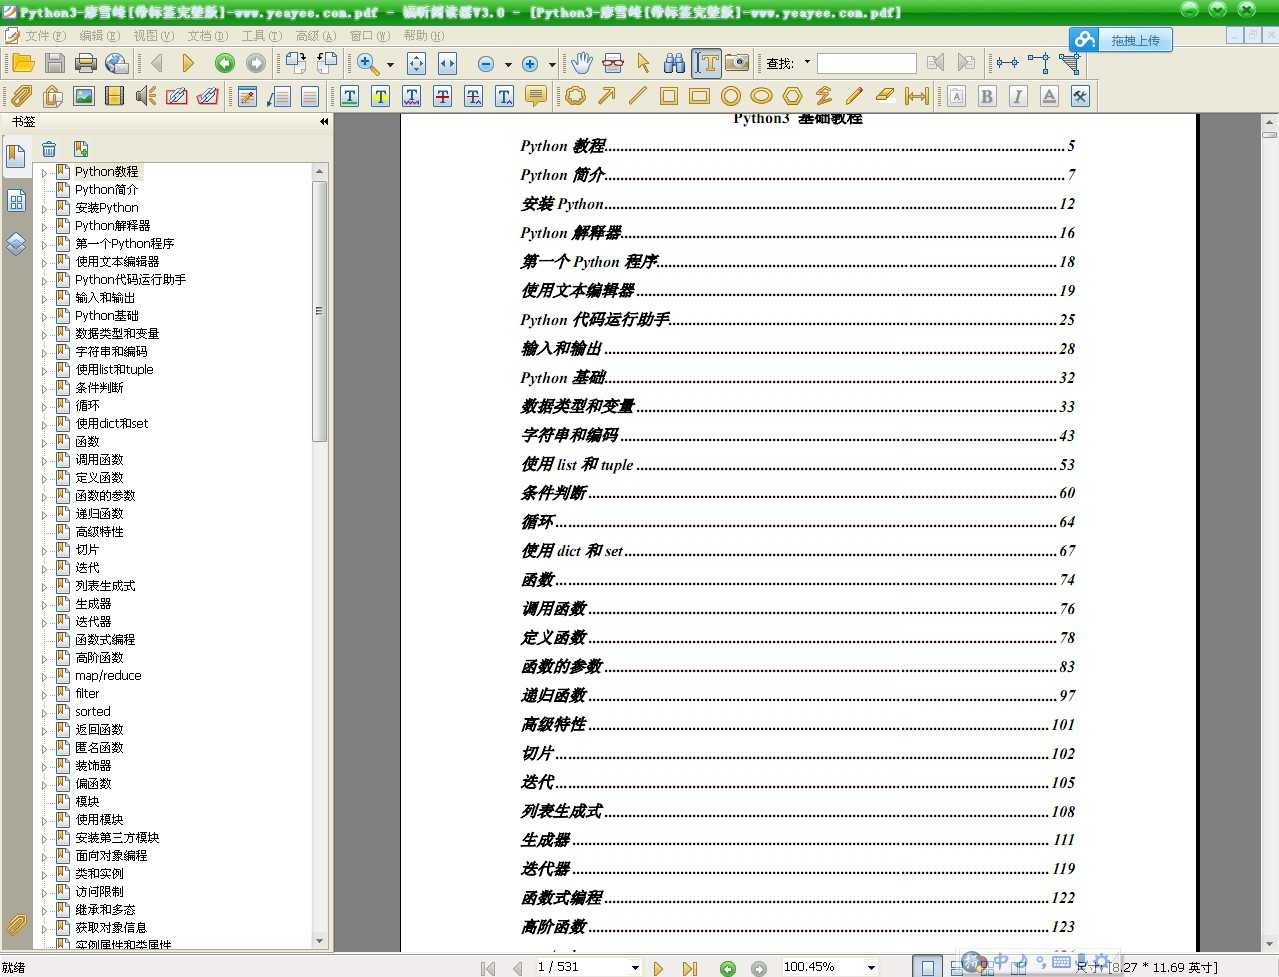This screenshot has height=977, width=1279.
Task: Select the 装饰器 bookmark
Action: coord(93,766)
